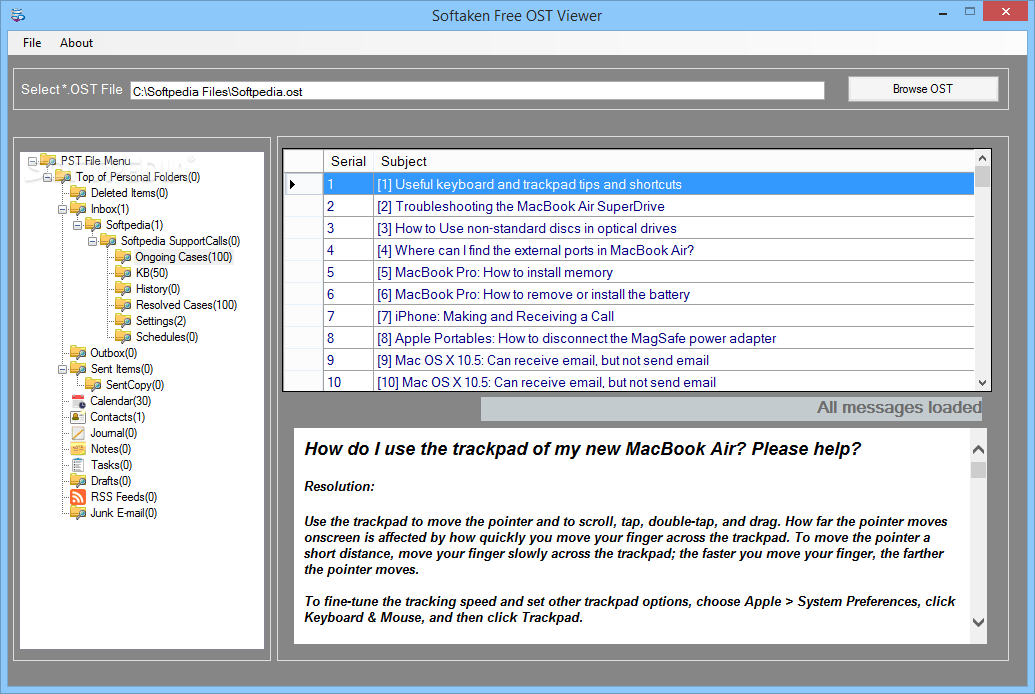1035x694 pixels.
Task: Click the SentCopy folder icon
Action: pos(93,384)
